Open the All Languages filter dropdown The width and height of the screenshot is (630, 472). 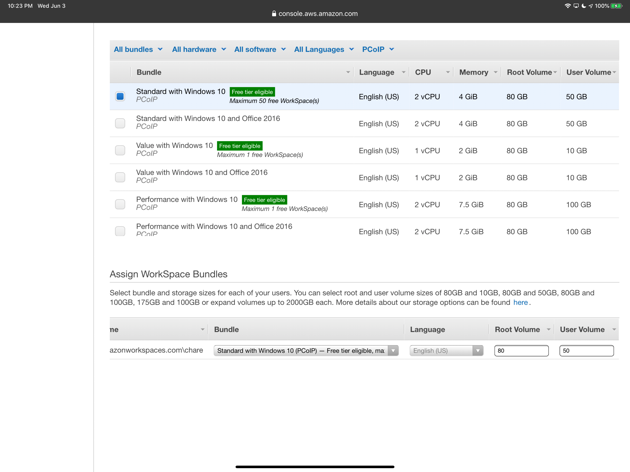click(x=324, y=49)
